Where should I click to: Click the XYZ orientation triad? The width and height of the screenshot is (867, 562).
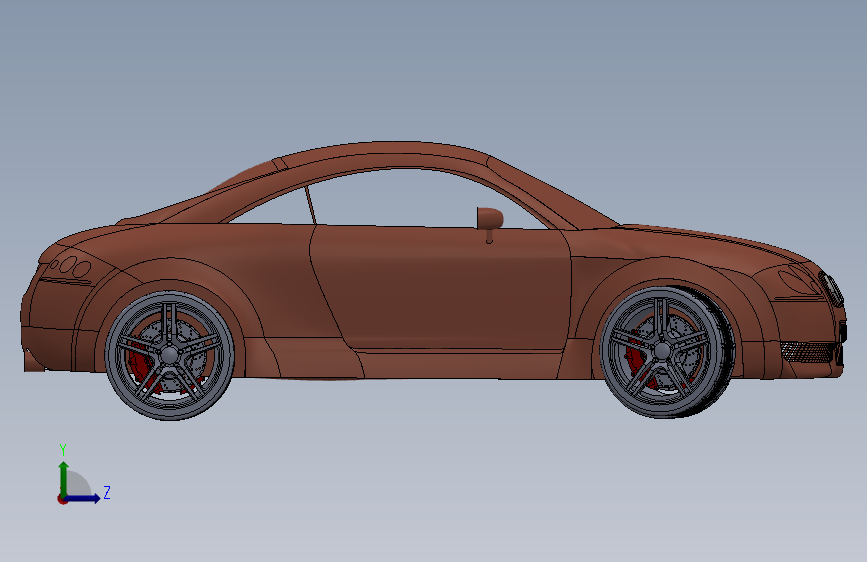(83, 476)
